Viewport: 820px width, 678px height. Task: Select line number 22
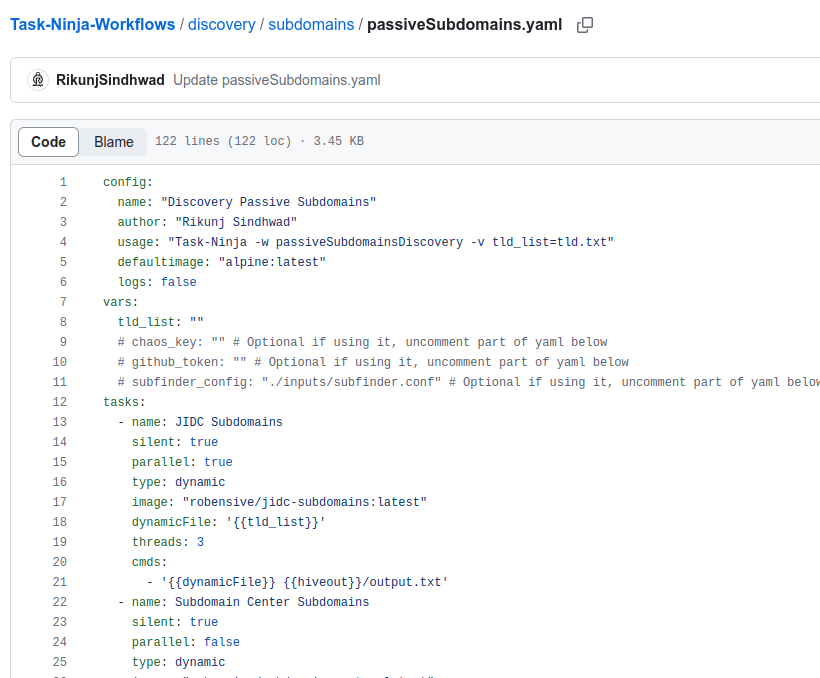(x=60, y=602)
